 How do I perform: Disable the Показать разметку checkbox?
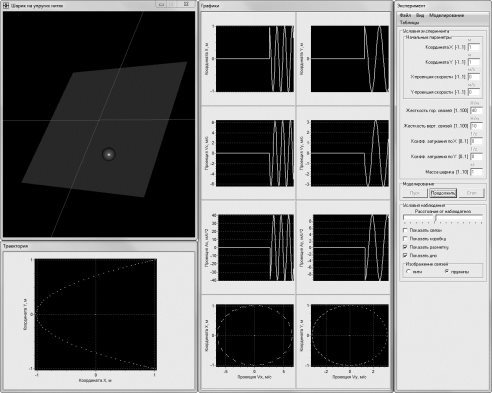pyautogui.click(x=405, y=247)
